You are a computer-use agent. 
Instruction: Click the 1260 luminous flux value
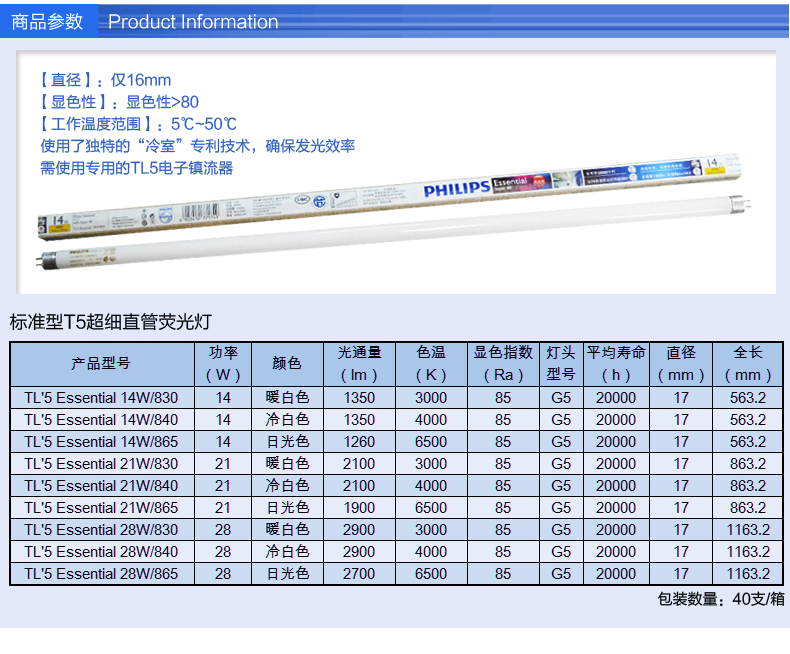(x=359, y=442)
